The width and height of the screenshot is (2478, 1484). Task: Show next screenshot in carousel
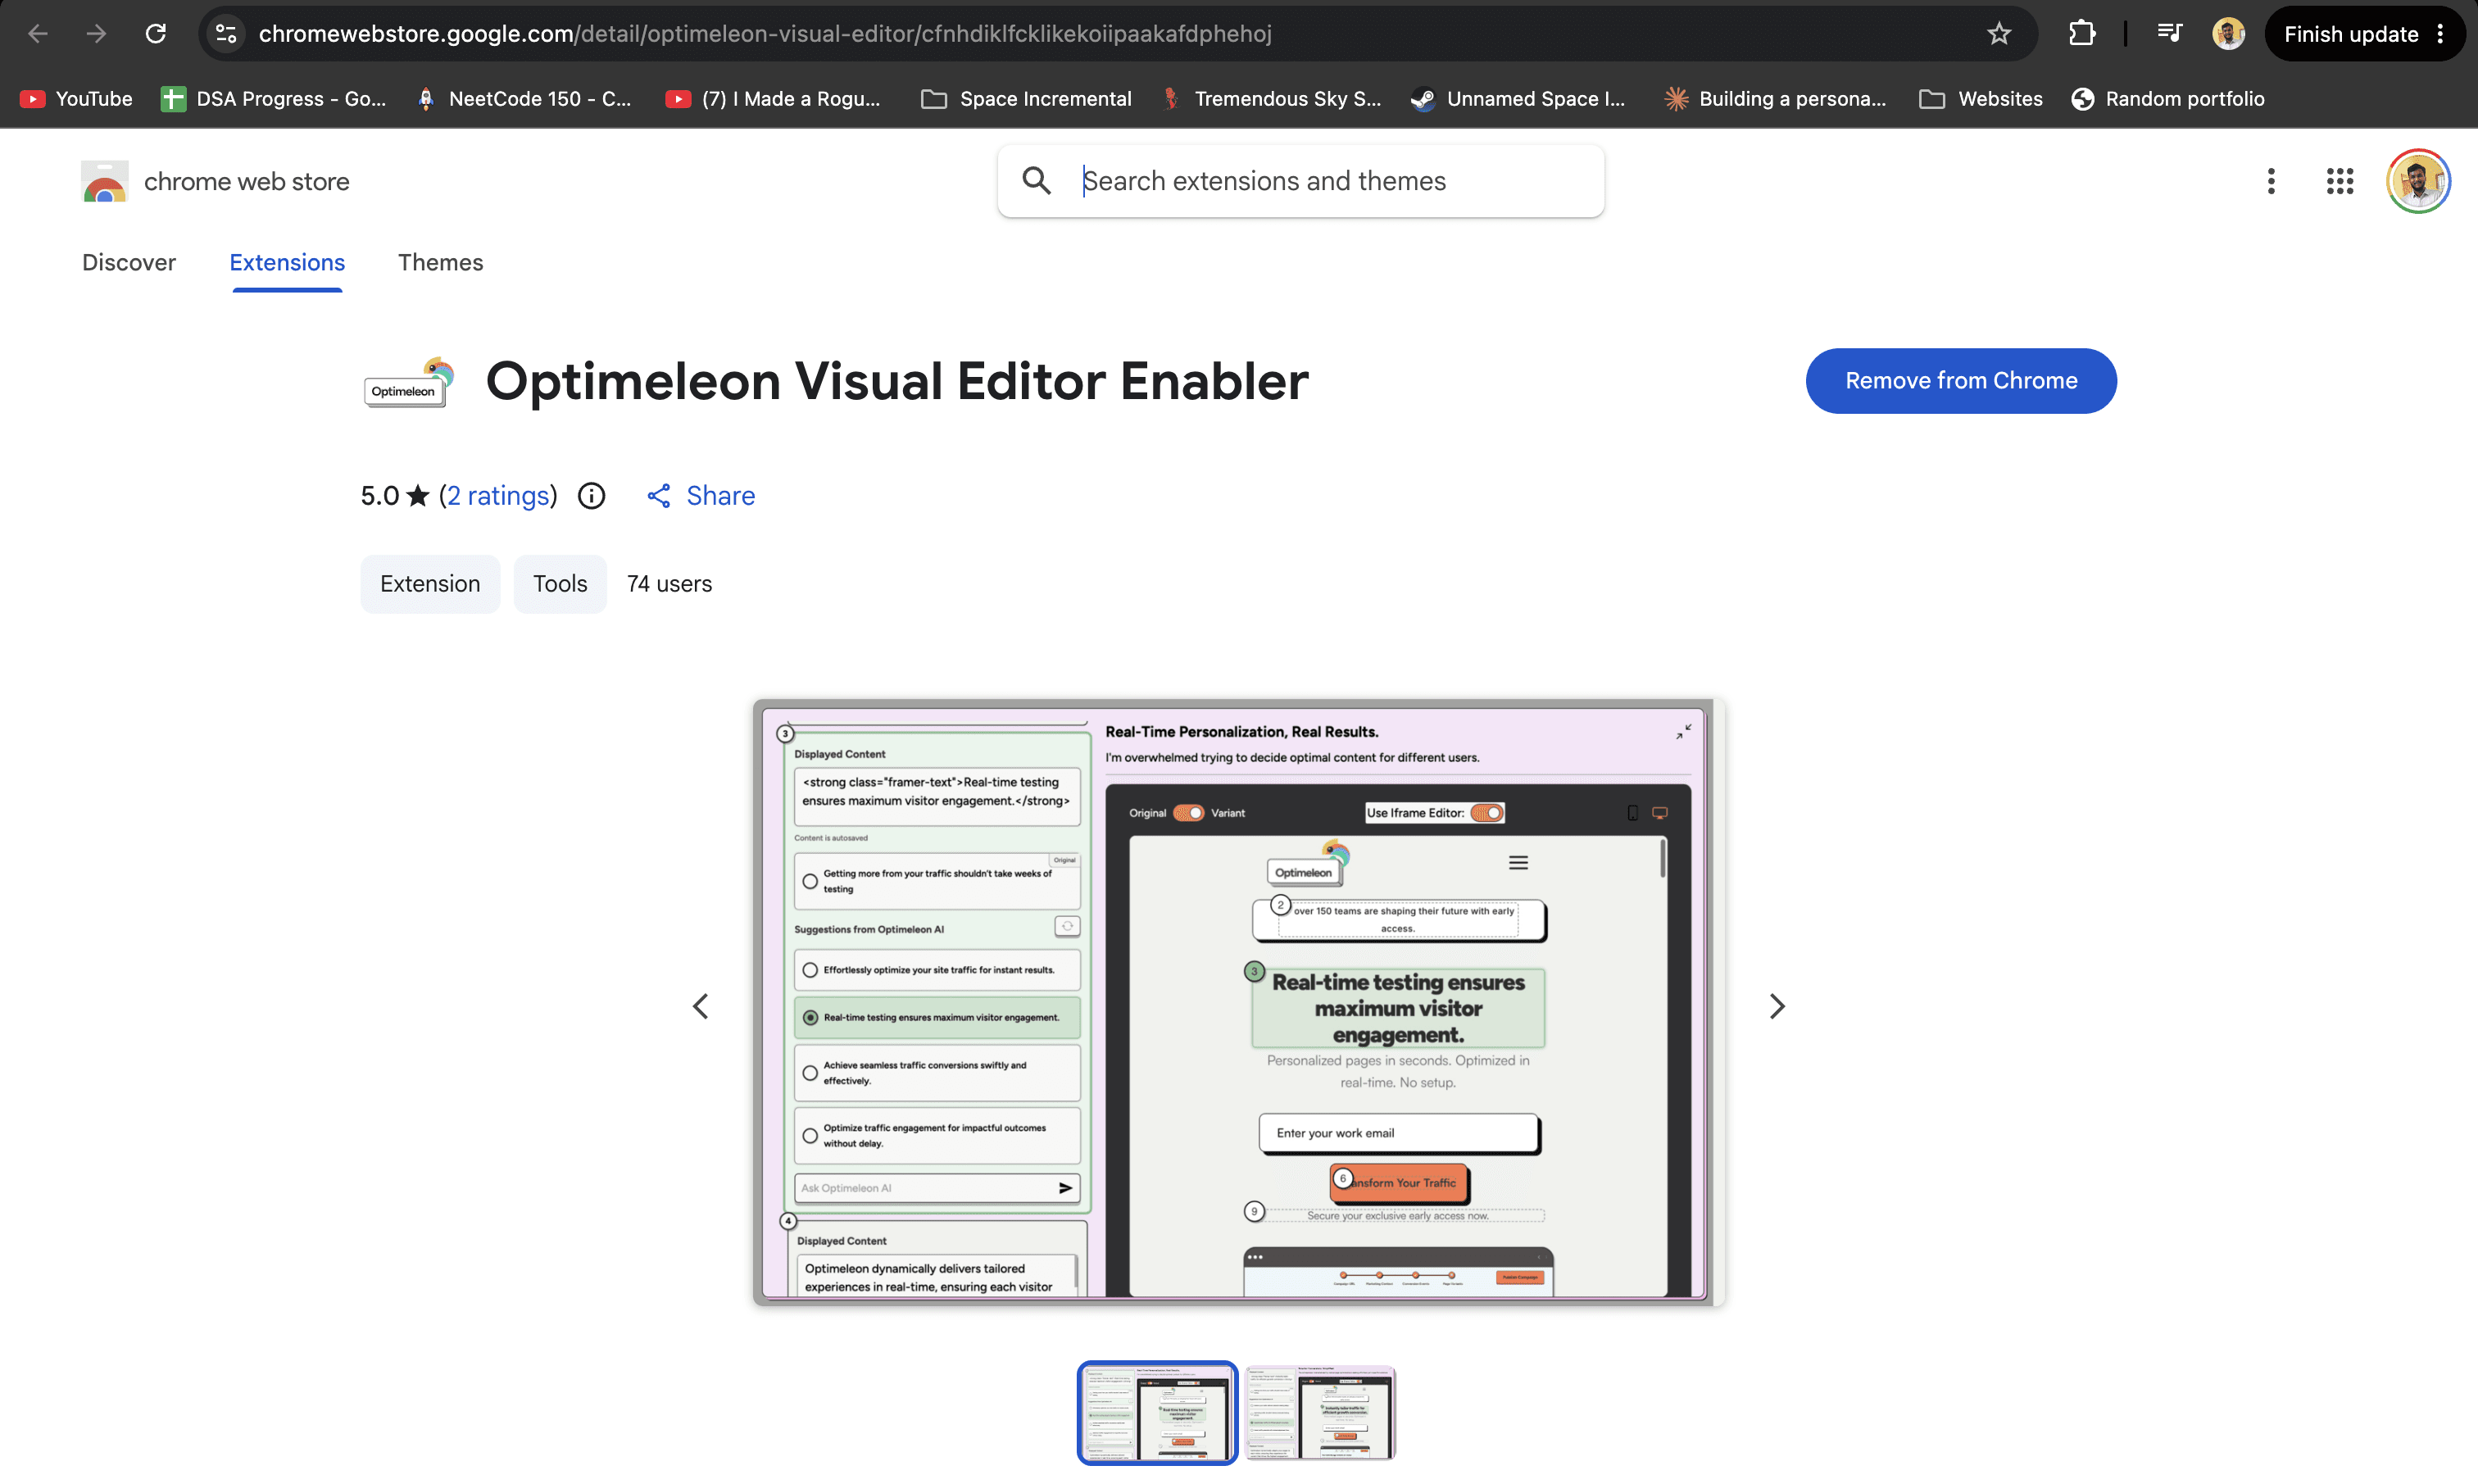click(1776, 1006)
